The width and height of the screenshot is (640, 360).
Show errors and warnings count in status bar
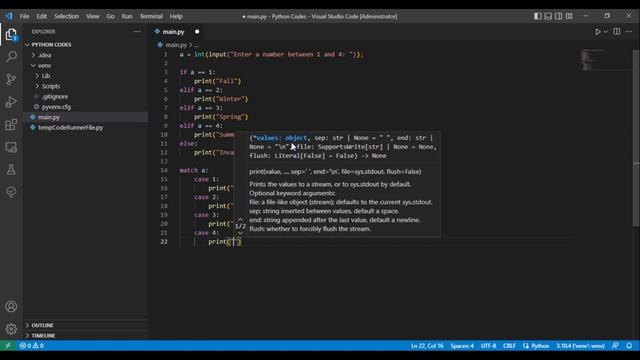pos(31,346)
